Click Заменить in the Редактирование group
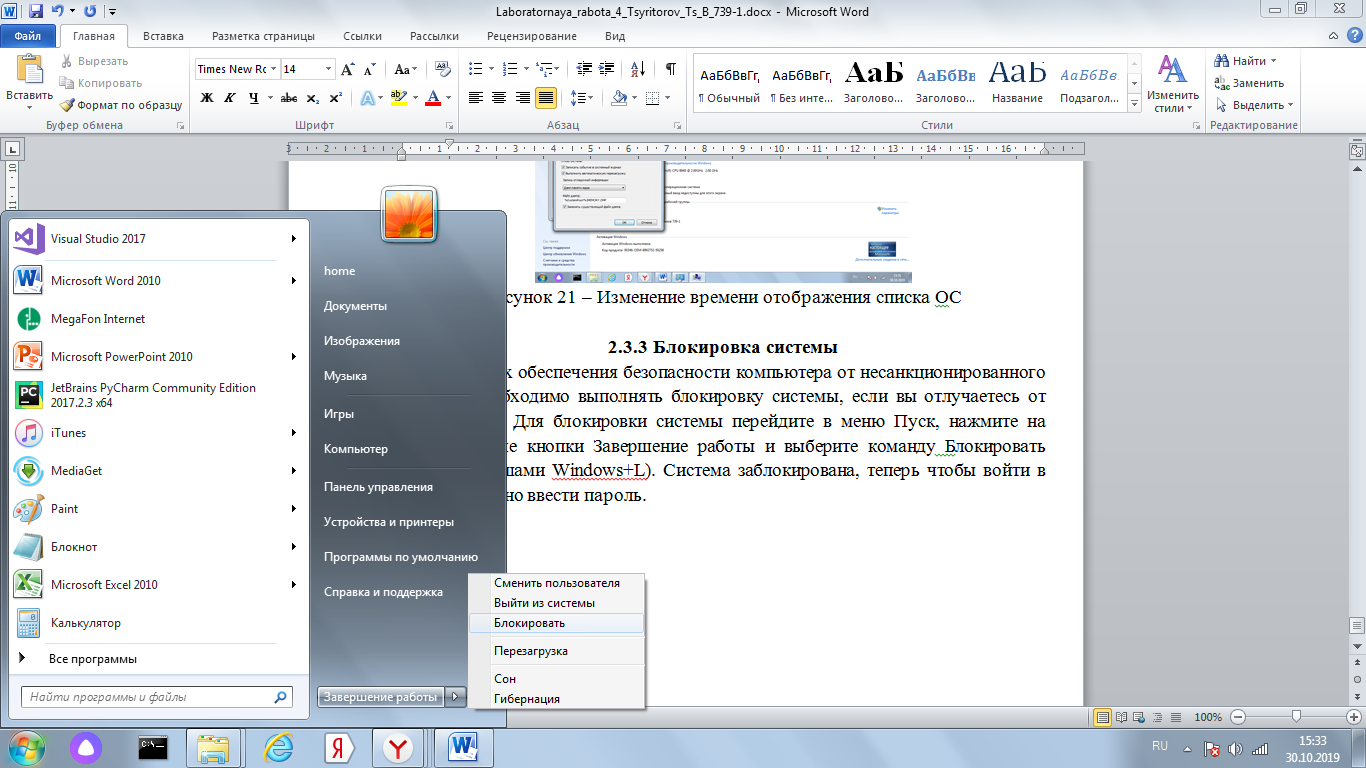 [x=1250, y=83]
